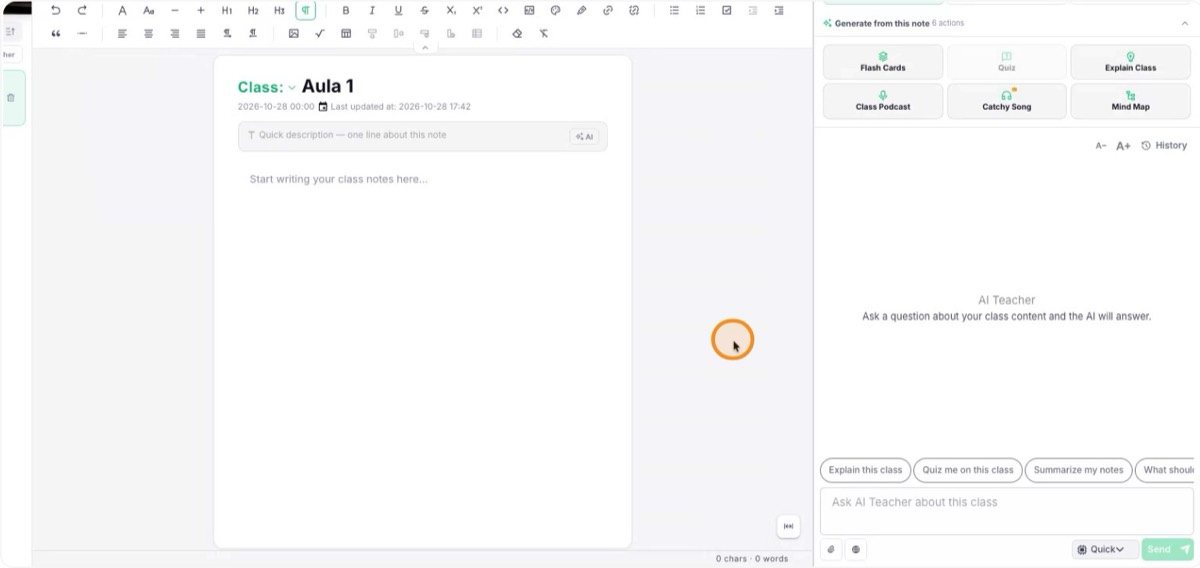Viewport: 1200px width, 568px height.
Task: Generate a Class Podcast
Action: tap(883, 101)
